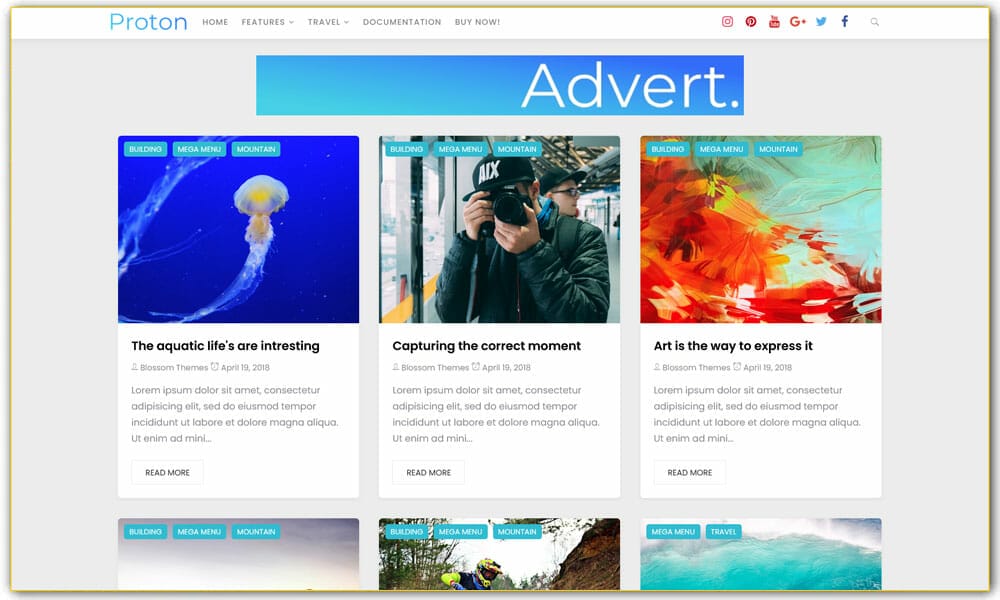Viewport: 1000px width, 600px height.
Task: Open the photographer post thumbnail
Action: 499,230
